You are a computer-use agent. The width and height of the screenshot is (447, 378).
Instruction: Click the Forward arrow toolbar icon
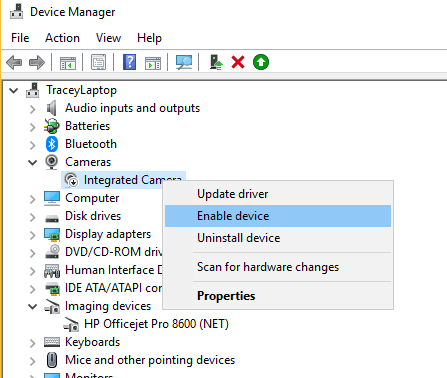[37, 62]
